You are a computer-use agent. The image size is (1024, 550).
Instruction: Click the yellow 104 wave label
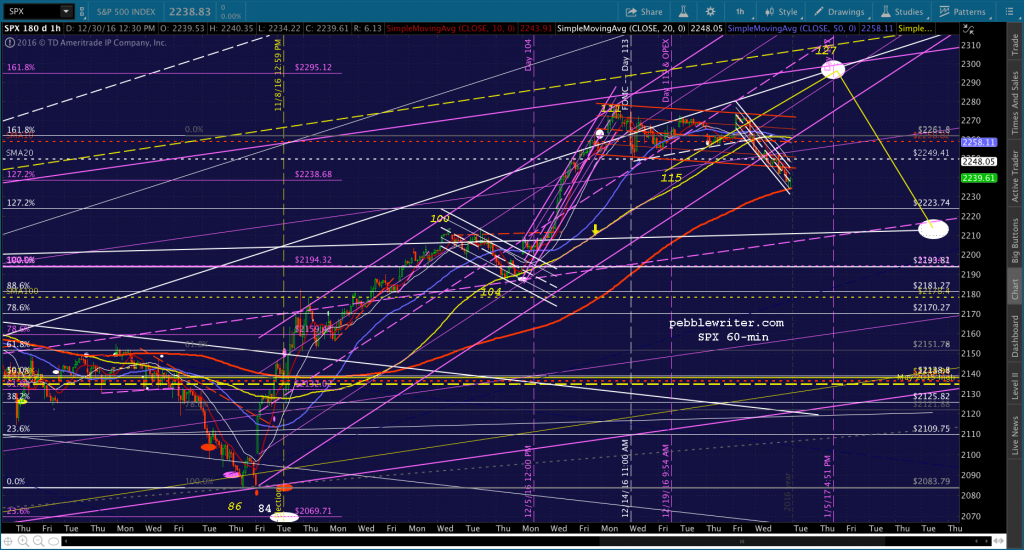tap(490, 293)
